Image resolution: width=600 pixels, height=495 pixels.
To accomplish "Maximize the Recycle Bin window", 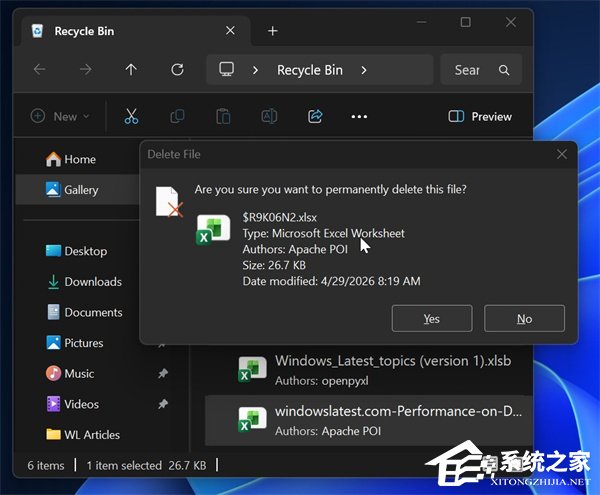I will click(x=466, y=22).
